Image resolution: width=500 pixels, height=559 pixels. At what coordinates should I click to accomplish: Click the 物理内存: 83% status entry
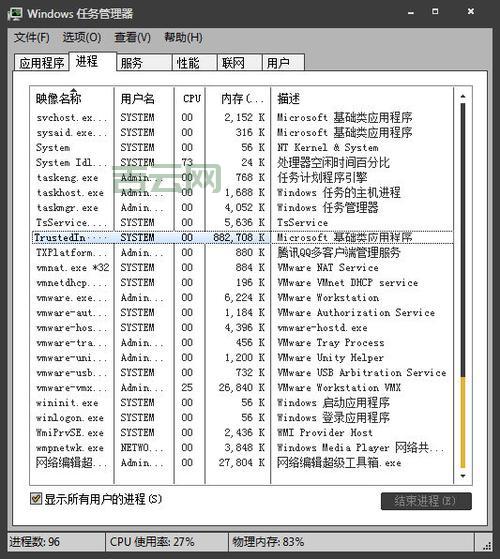(268, 542)
